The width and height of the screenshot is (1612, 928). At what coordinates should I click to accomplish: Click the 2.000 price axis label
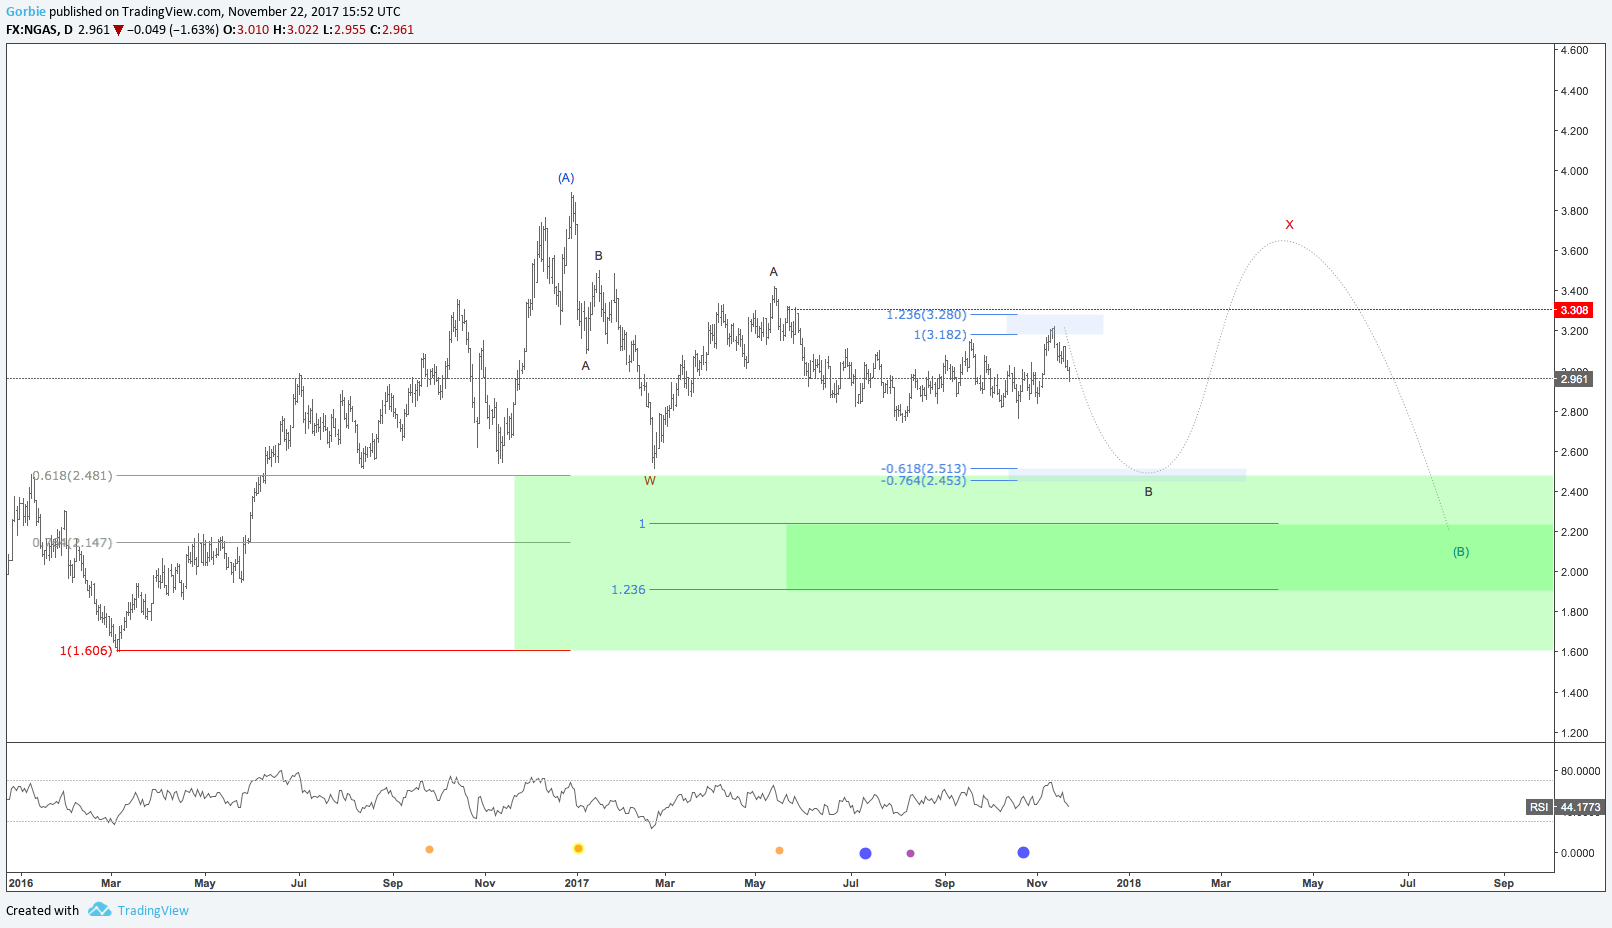[1574, 572]
